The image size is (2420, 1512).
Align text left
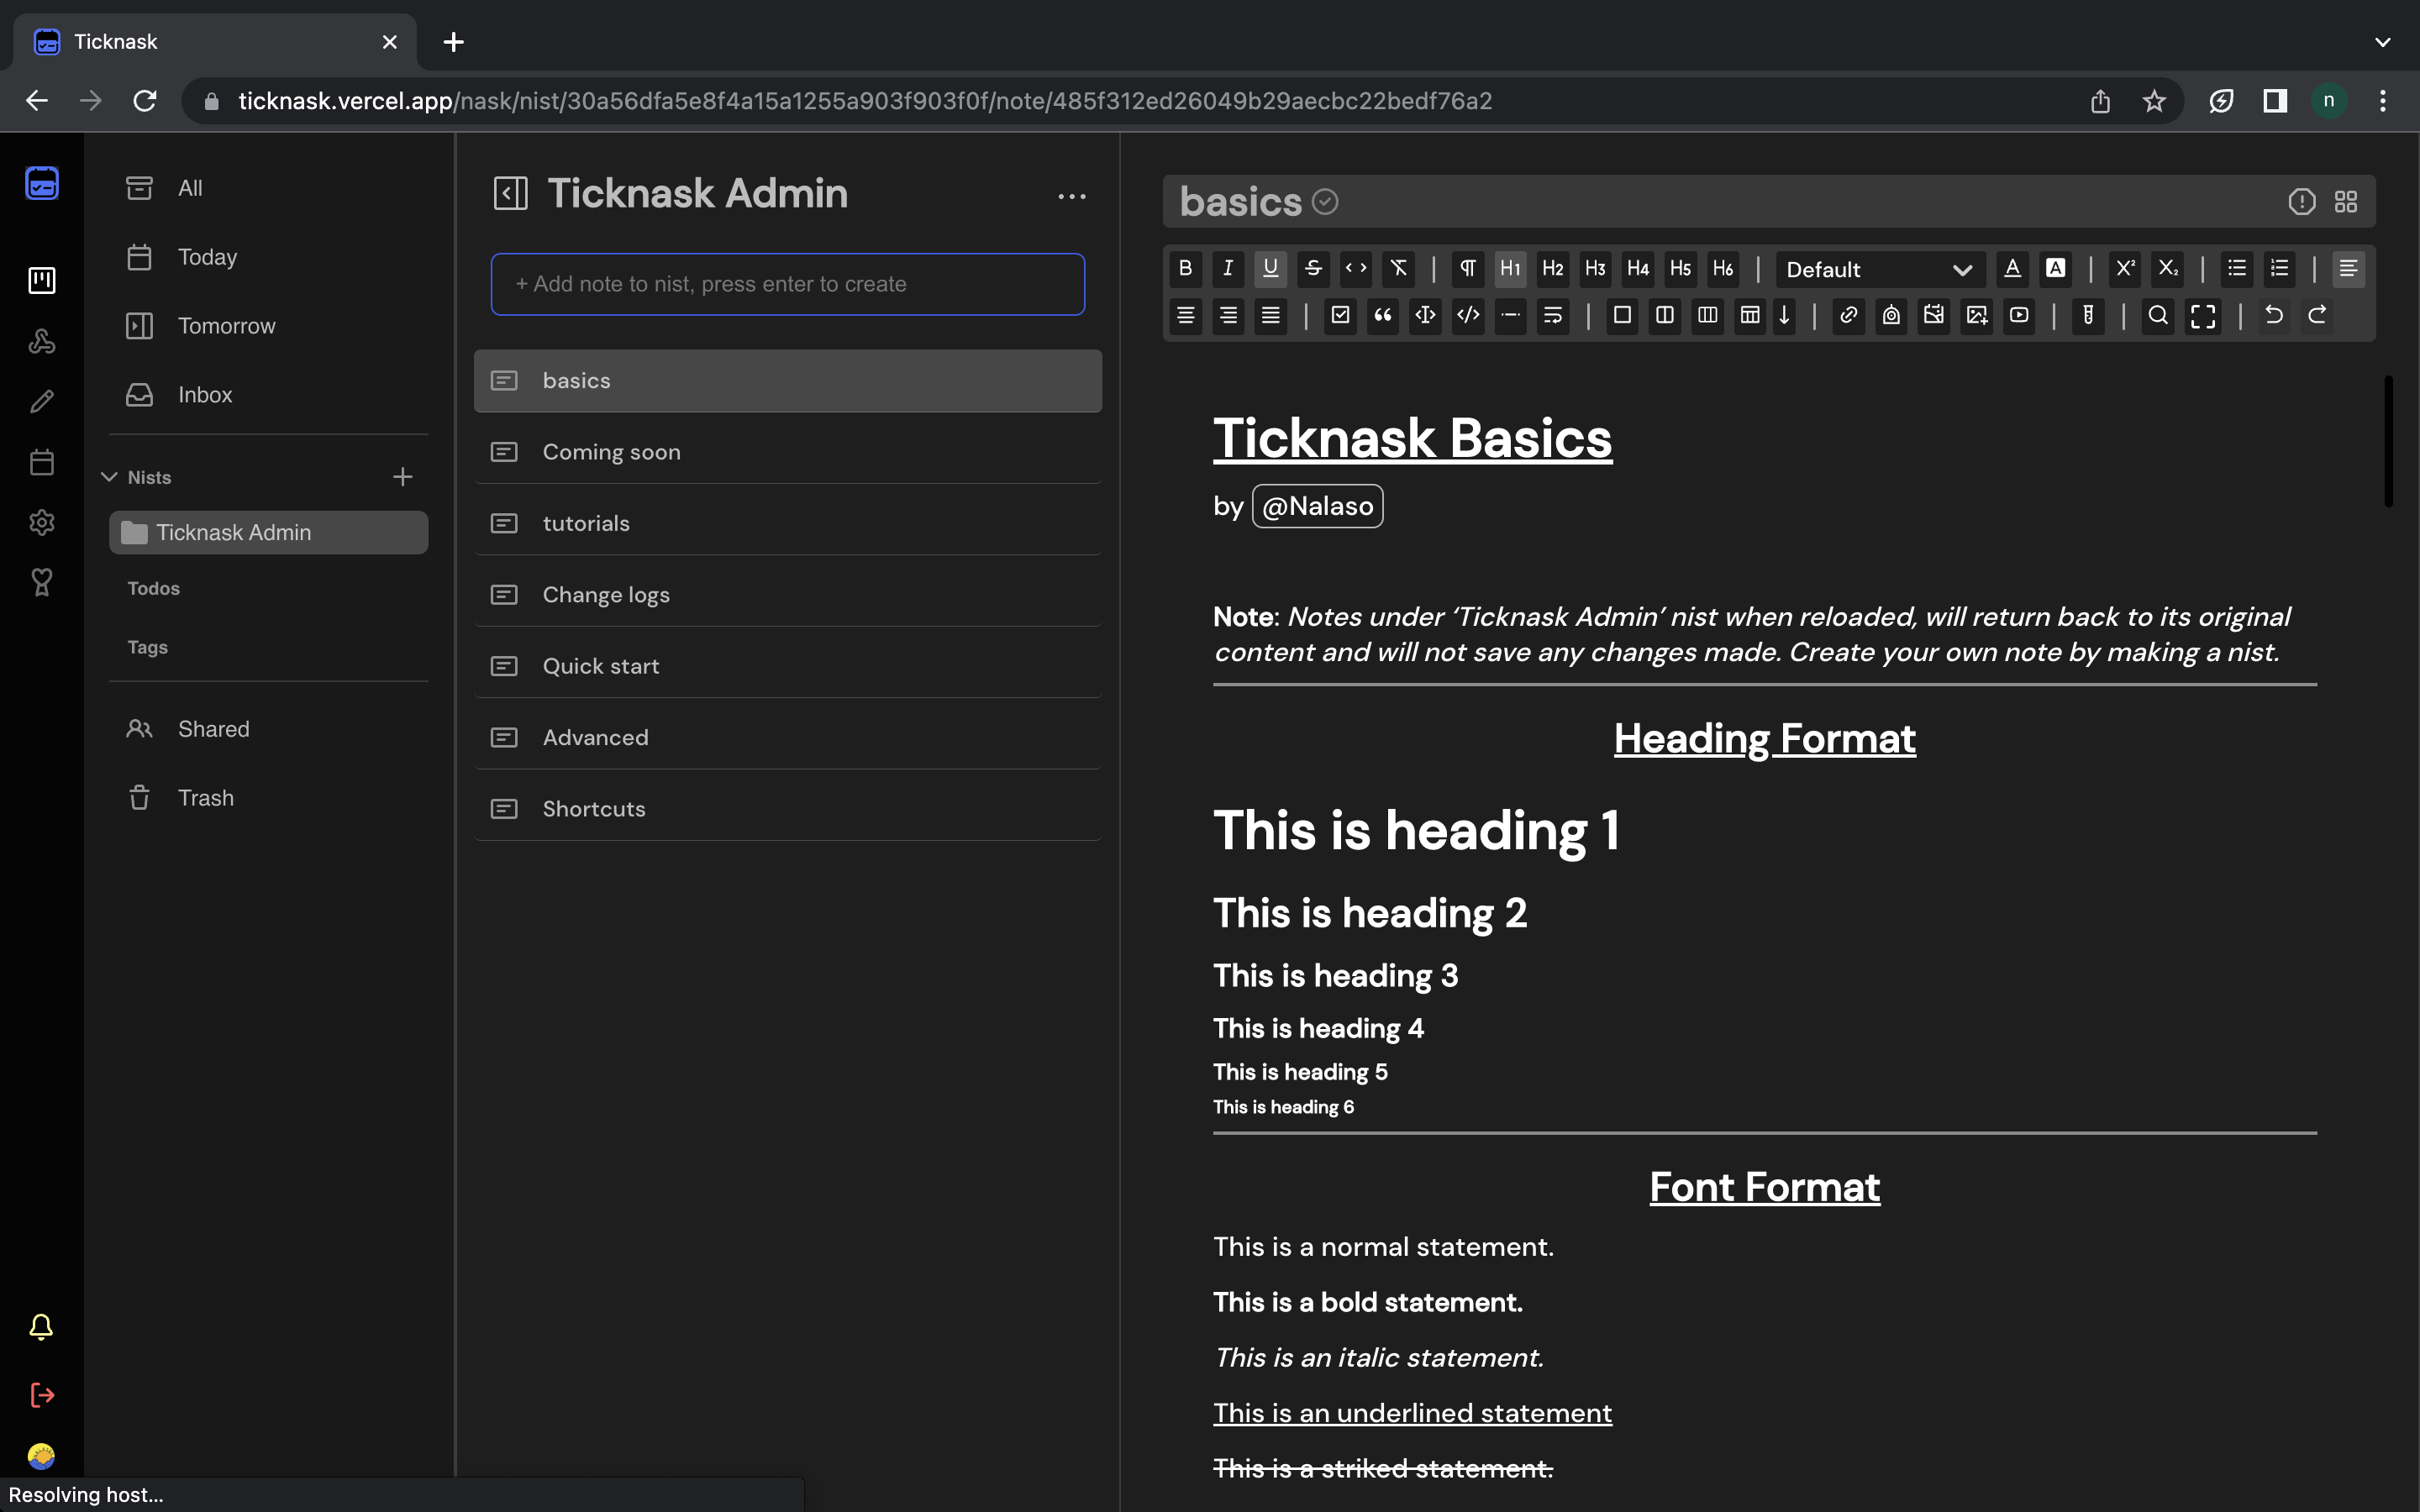(2349, 269)
